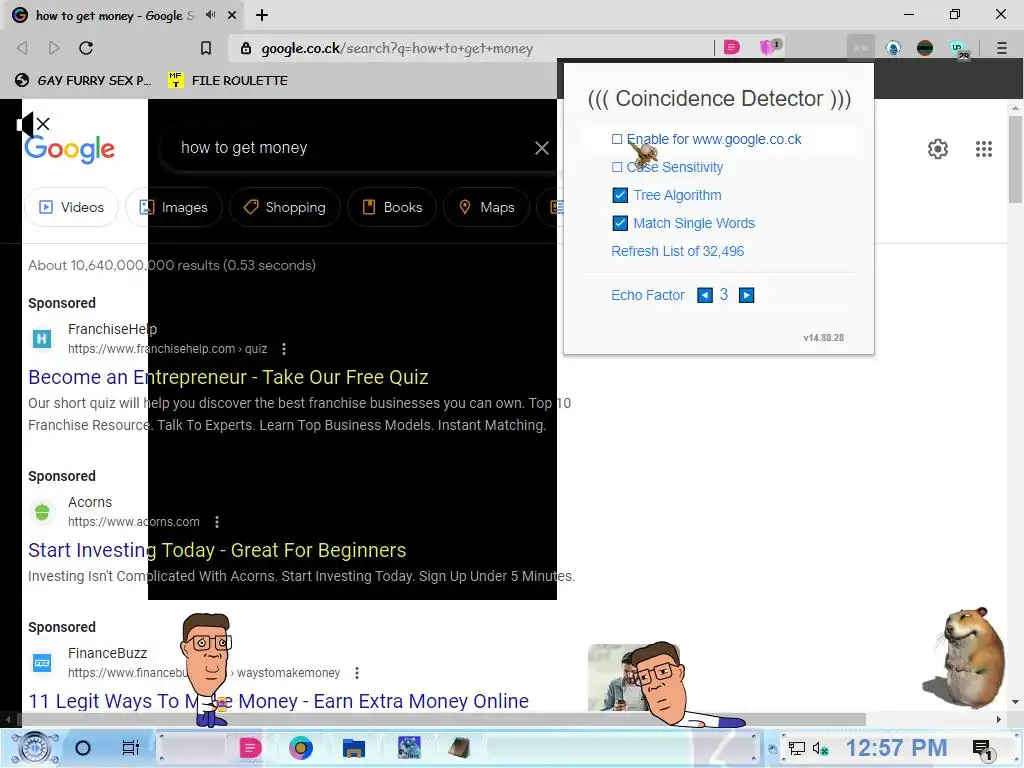
Task: Open the pink reader icon in the address bar
Action: [x=732, y=48]
